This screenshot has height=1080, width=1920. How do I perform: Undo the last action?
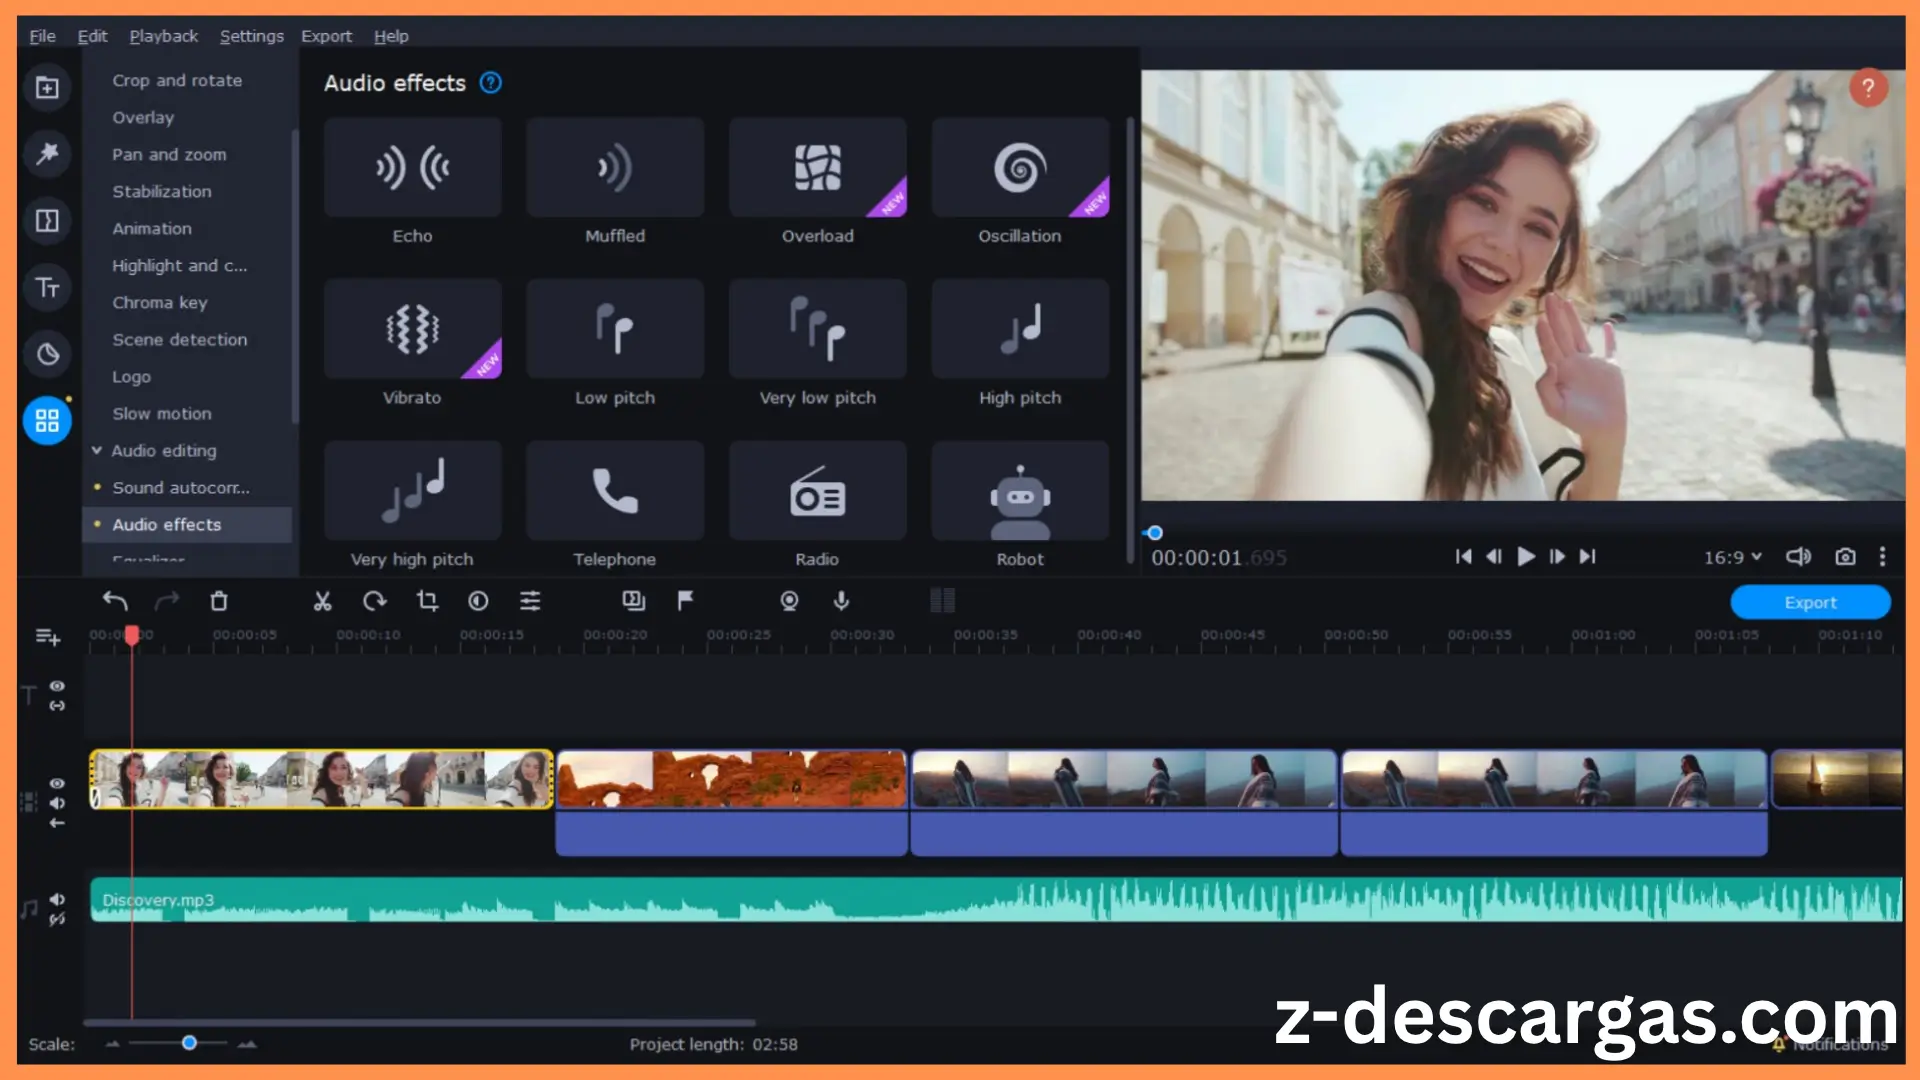(x=115, y=601)
